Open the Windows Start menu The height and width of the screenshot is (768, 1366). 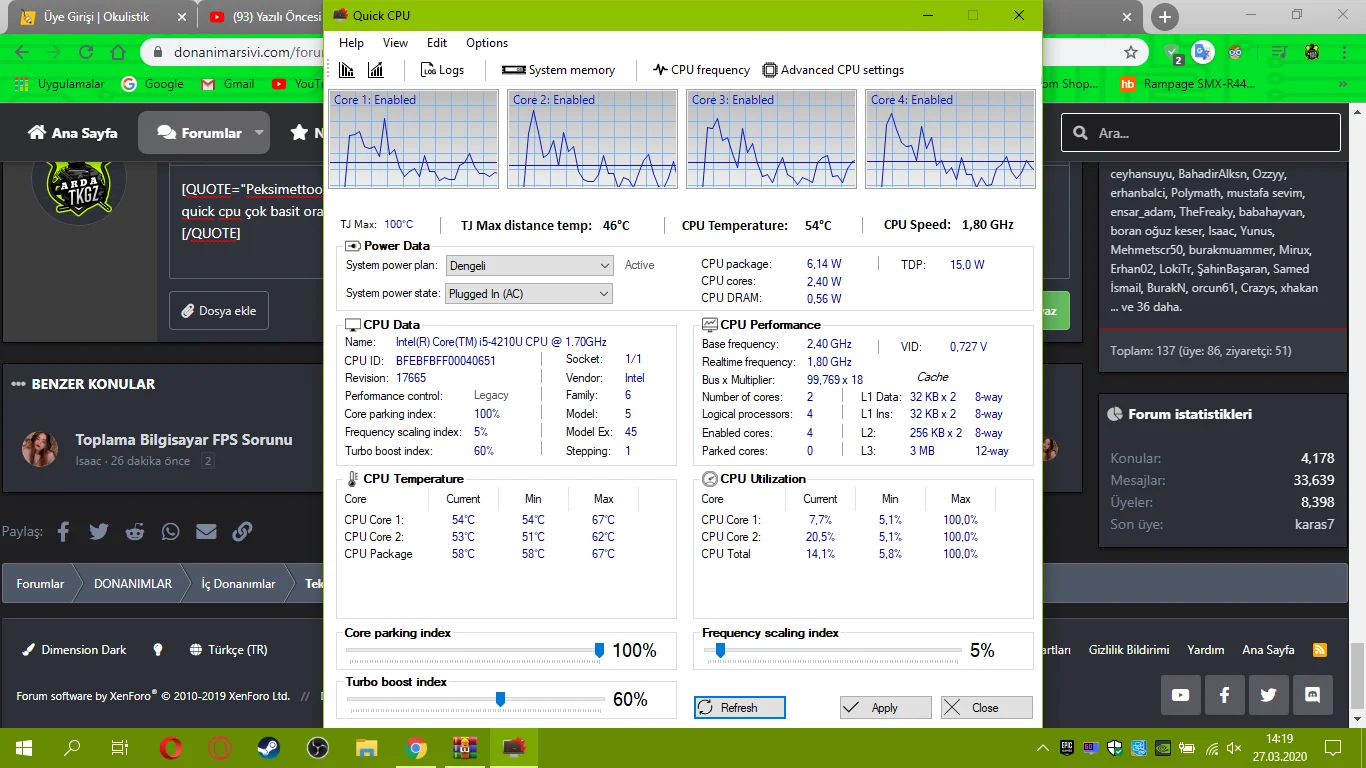24,747
